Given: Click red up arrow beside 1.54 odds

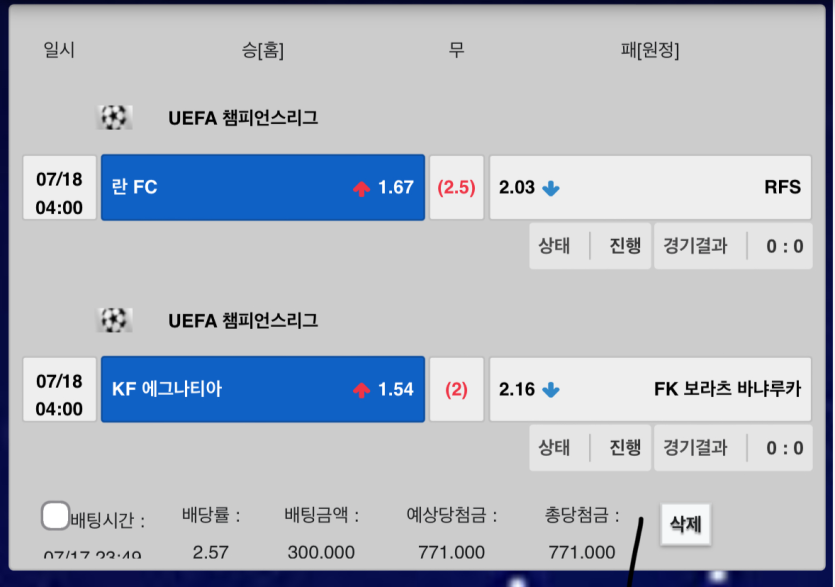Looking at the screenshot, I should [x=361, y=390].
